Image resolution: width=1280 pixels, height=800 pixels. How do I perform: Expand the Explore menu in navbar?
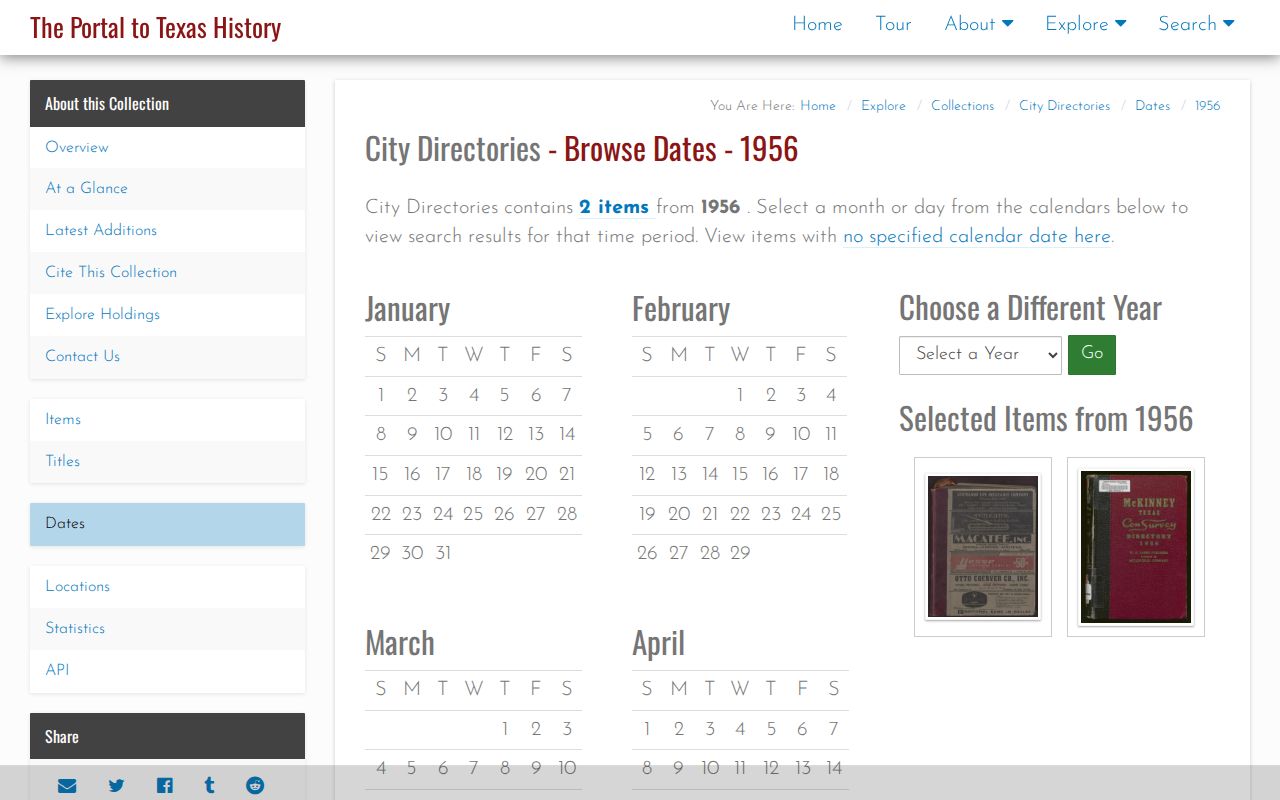click(x=1086, y=24)
